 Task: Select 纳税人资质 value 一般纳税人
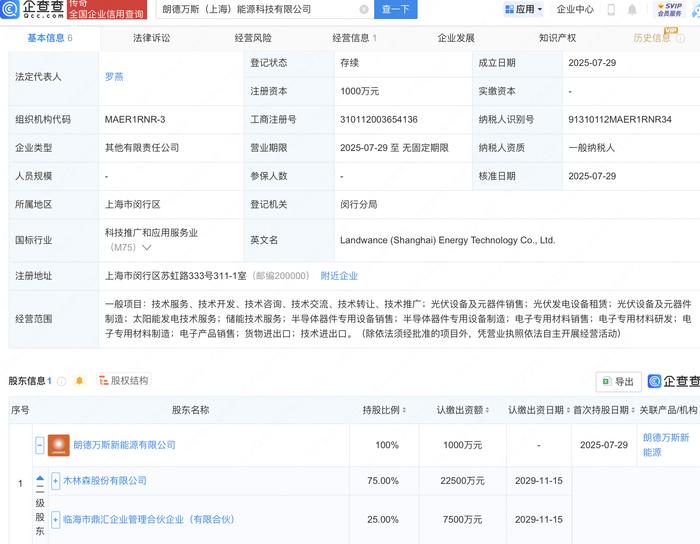592,148
